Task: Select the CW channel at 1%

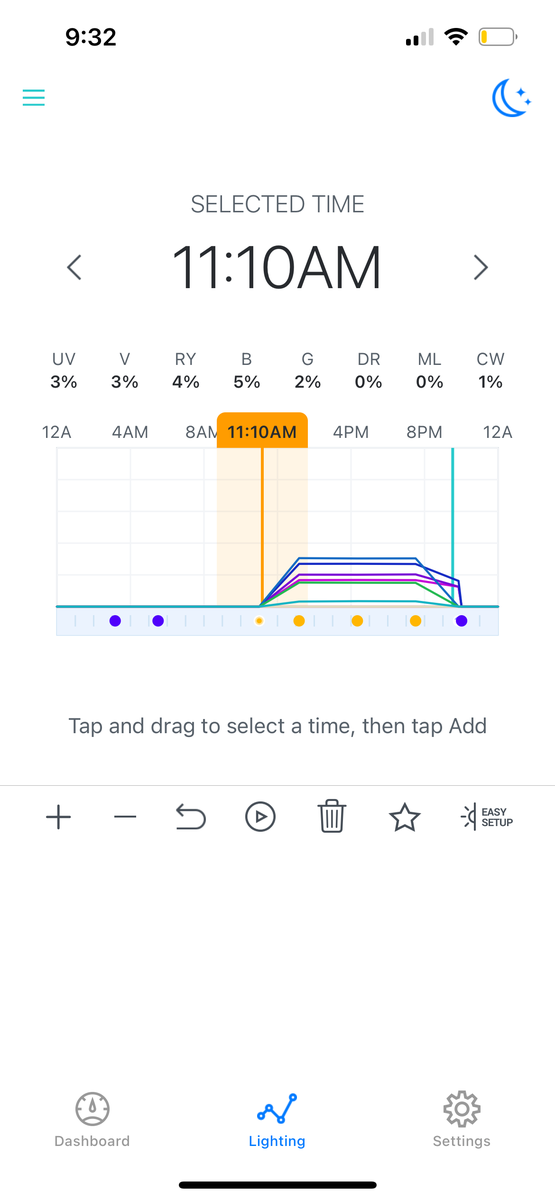Action: (490, 370)
